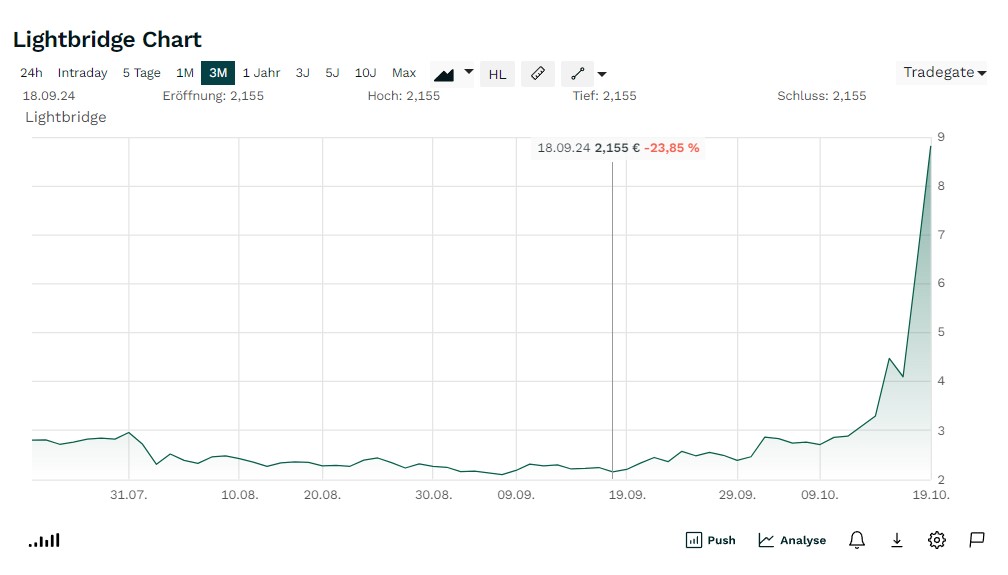Expand the drawing tools dropdown arrow

coord(602,74)
